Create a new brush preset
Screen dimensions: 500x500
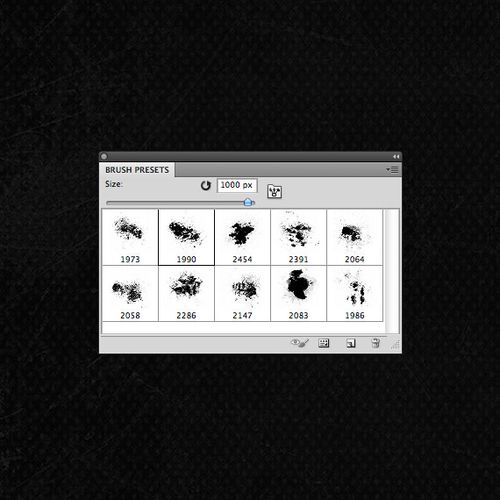(351, 343)
